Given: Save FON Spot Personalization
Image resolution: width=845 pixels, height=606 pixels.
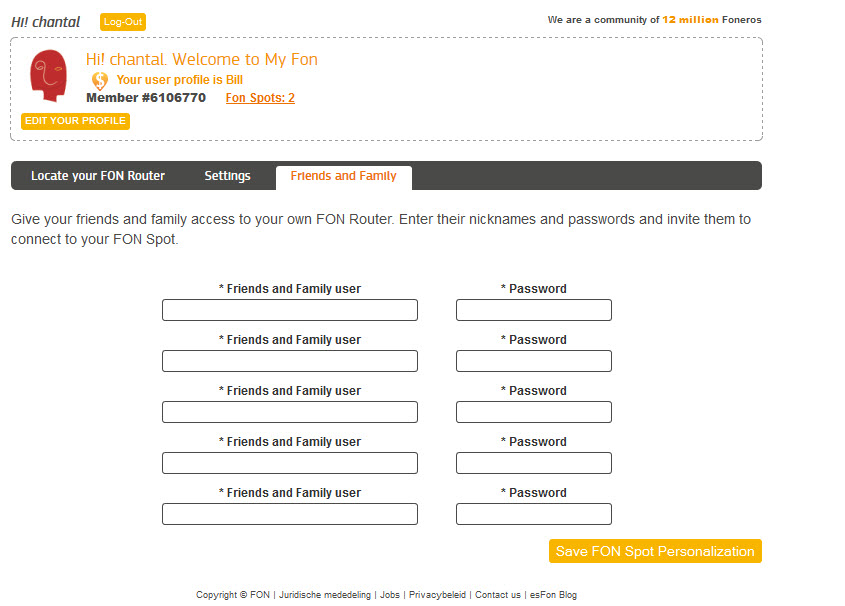Looking at the screenshot, I should point(655,551).
